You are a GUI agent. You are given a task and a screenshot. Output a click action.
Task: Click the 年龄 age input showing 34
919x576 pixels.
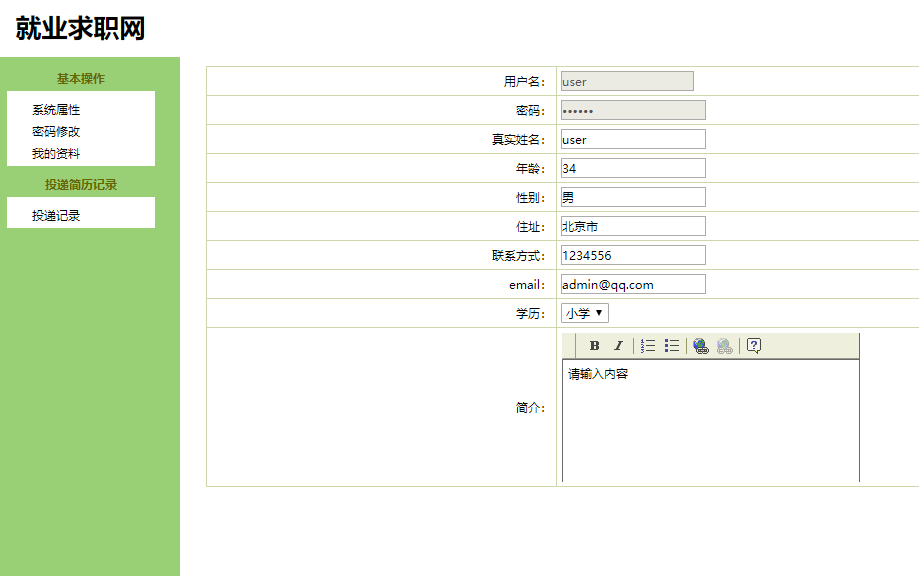[x=631, y=168]
